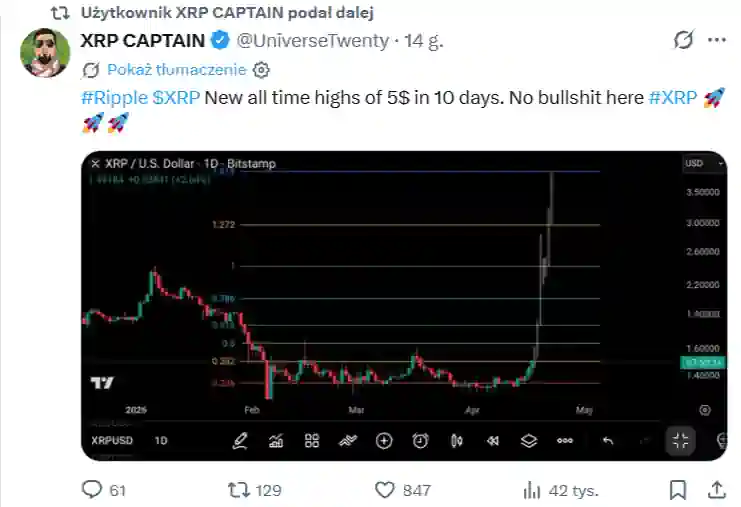This screenshot has height=507, width=741.
Task: Select the chart drawing pencil tool
Action: [240, 440]
